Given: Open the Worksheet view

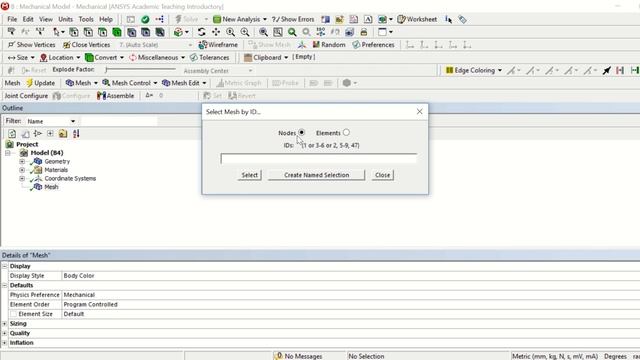Looking at the screenshot, I should coord(417,19).
